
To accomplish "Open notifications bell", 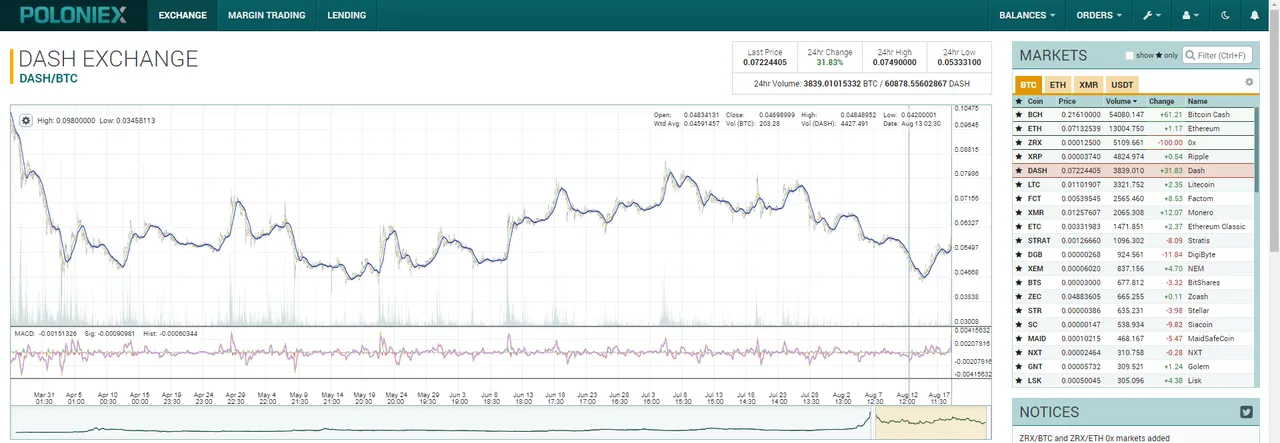I will tap(1255, 15).
